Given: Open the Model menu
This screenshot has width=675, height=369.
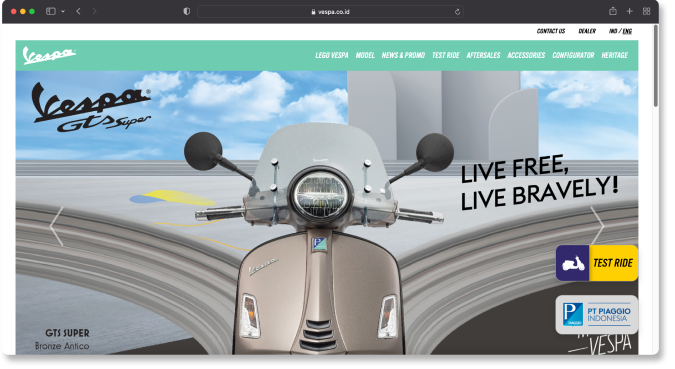Looking at the screenshot, I should (365, 55).
